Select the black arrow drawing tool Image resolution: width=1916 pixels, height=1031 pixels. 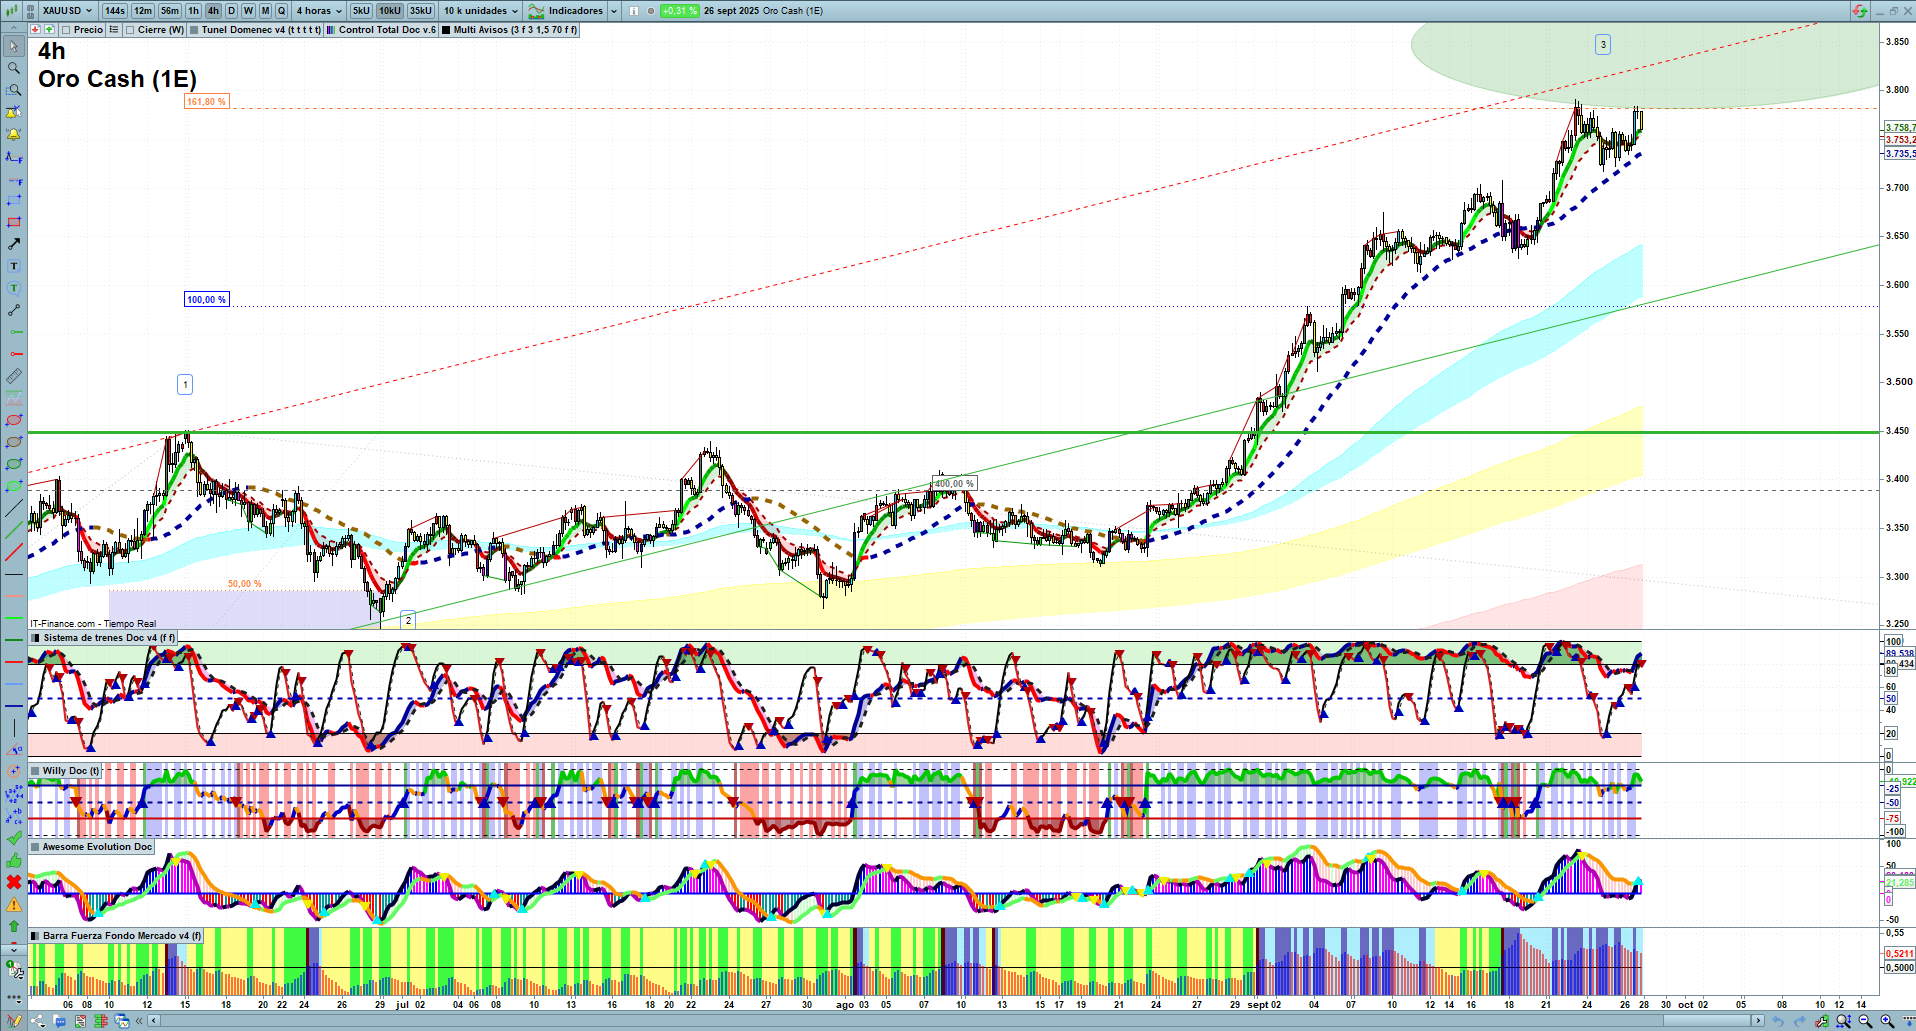[14, 244]
